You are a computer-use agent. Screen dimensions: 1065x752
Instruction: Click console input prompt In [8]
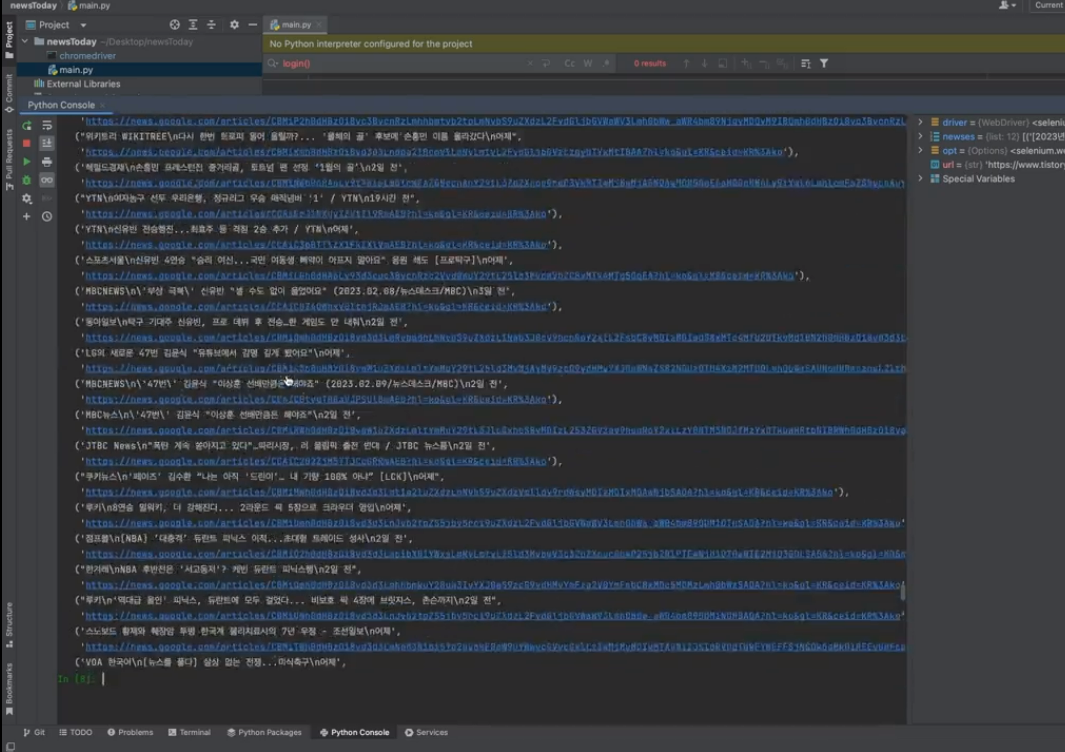tap(75, 679)
